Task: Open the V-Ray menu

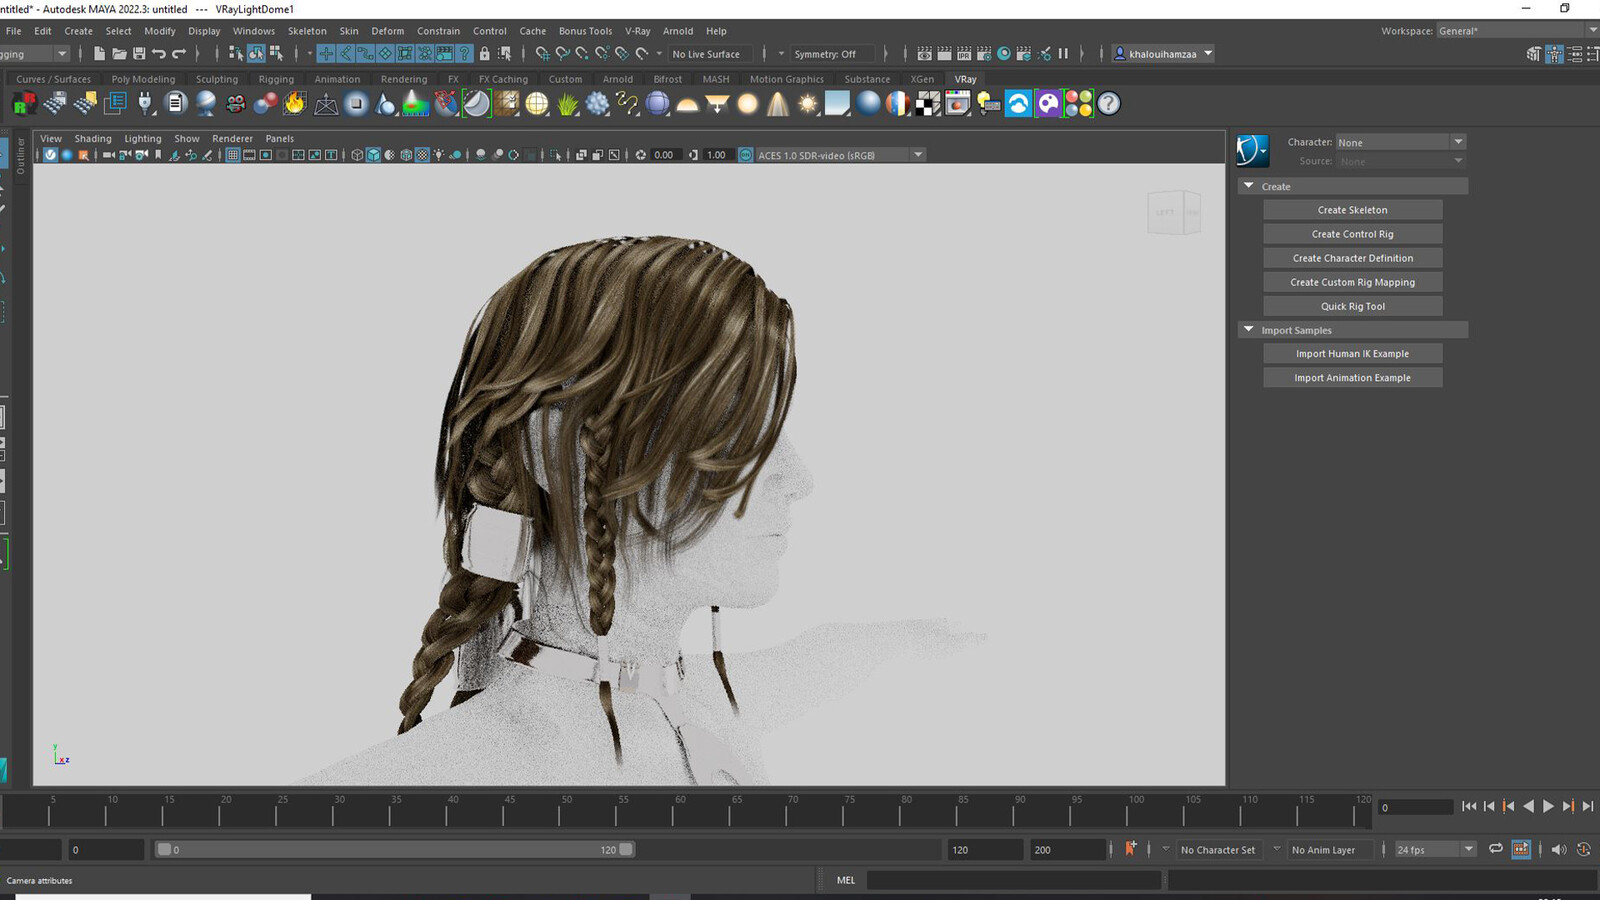Action: pos(637,31)
